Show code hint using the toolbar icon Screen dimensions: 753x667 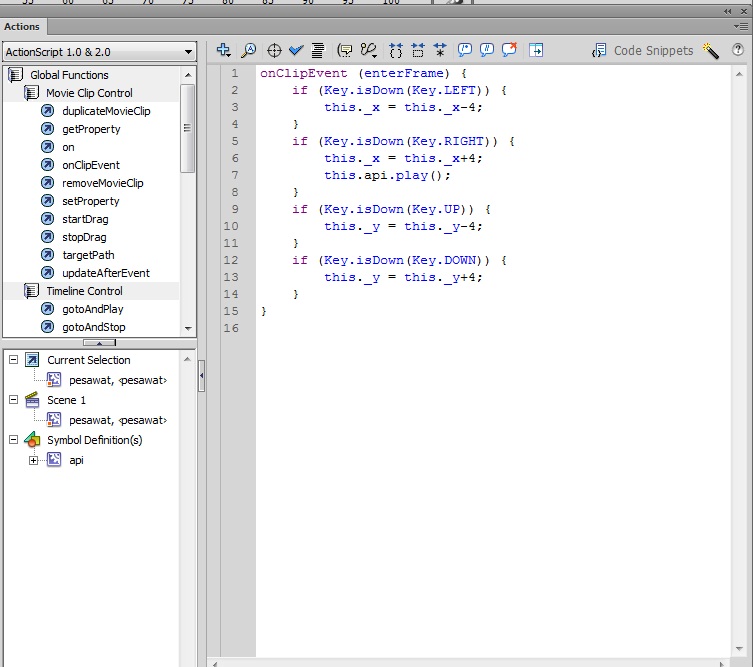[x=344, y=50]
